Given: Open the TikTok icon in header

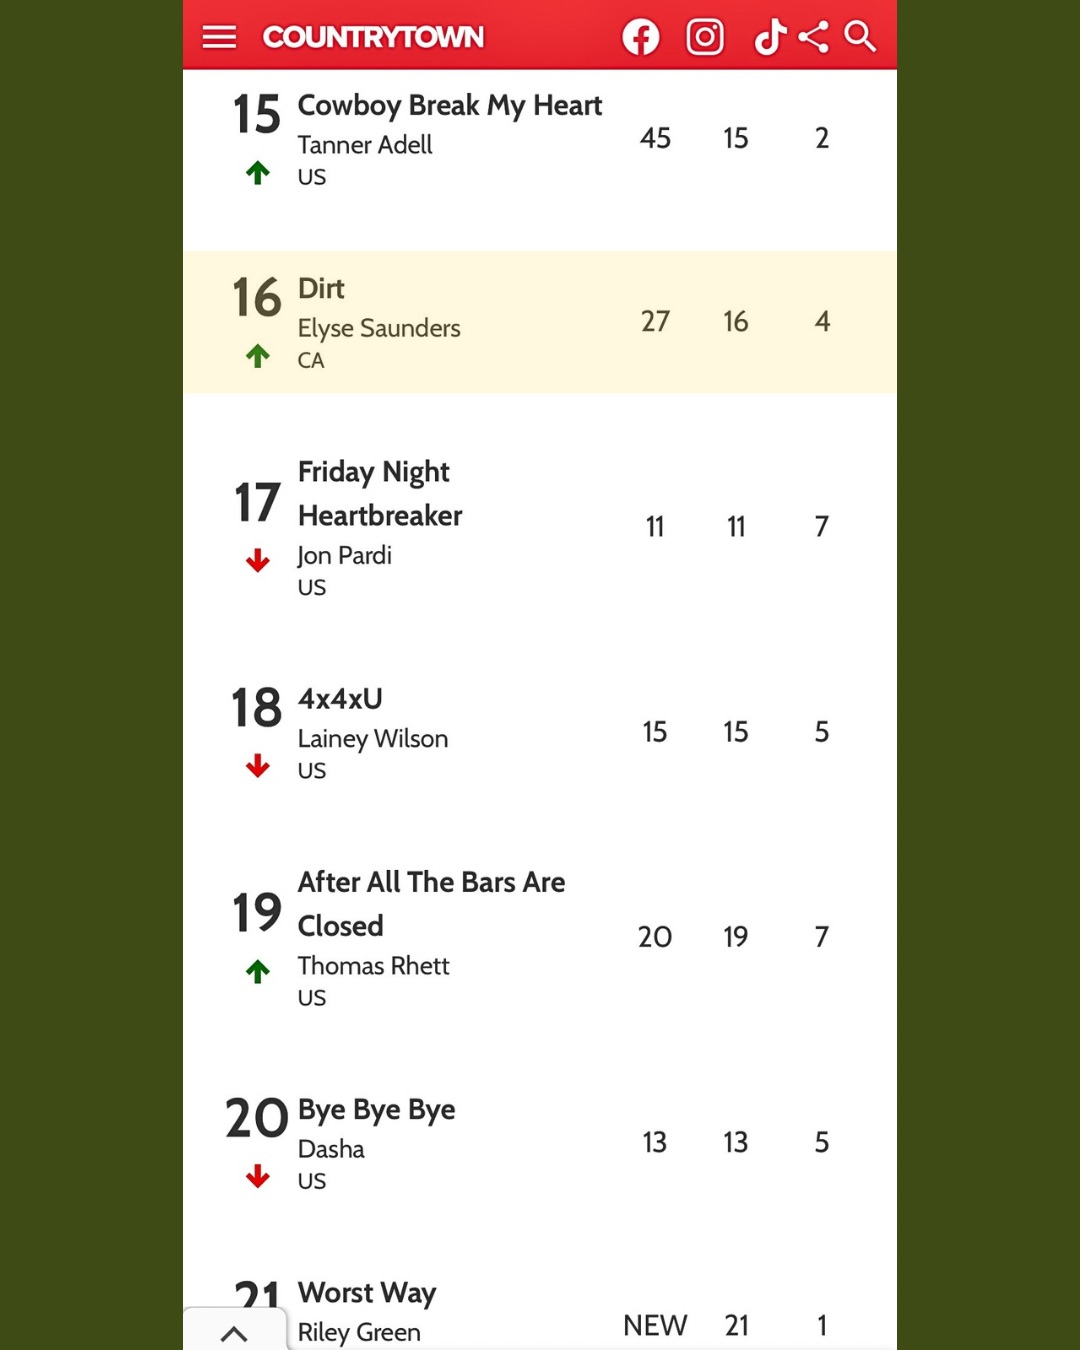Looking at the screenshot, I should pyautogui.click(x=769, y=37).
